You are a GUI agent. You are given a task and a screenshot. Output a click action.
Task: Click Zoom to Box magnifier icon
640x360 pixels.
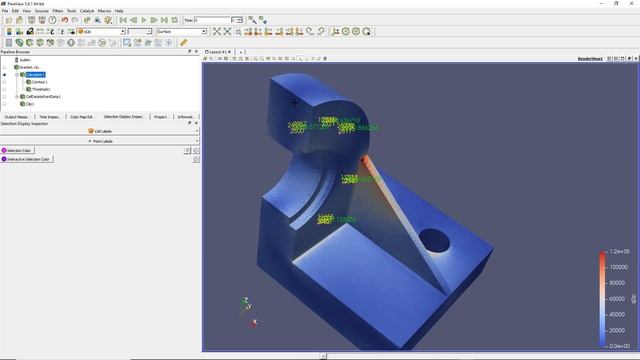[x=238, y=31]
